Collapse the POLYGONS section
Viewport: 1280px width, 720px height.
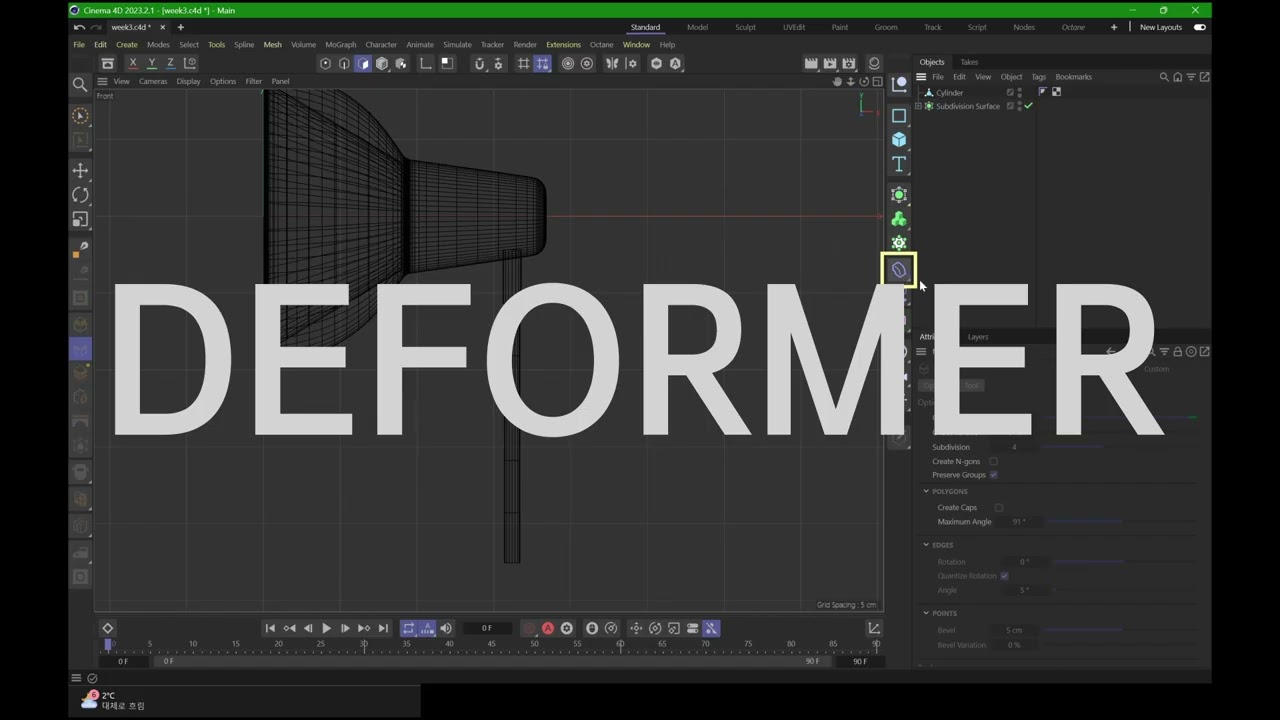(926, 492)
